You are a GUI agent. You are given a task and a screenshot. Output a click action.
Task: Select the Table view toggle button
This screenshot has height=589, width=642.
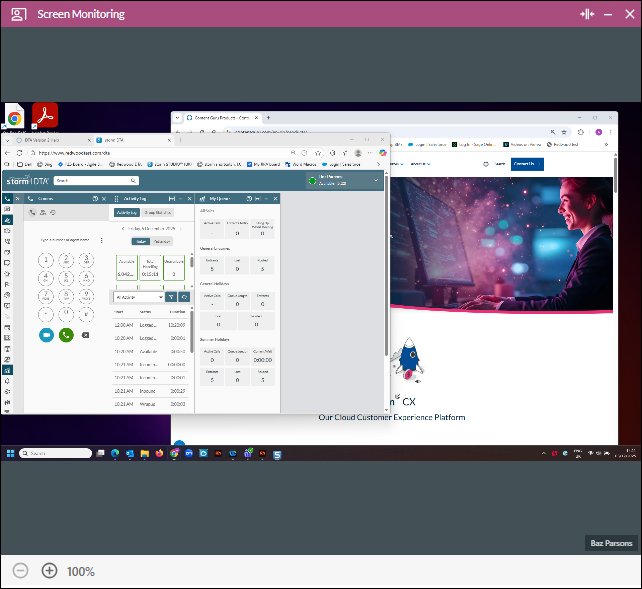coord(141,241)
